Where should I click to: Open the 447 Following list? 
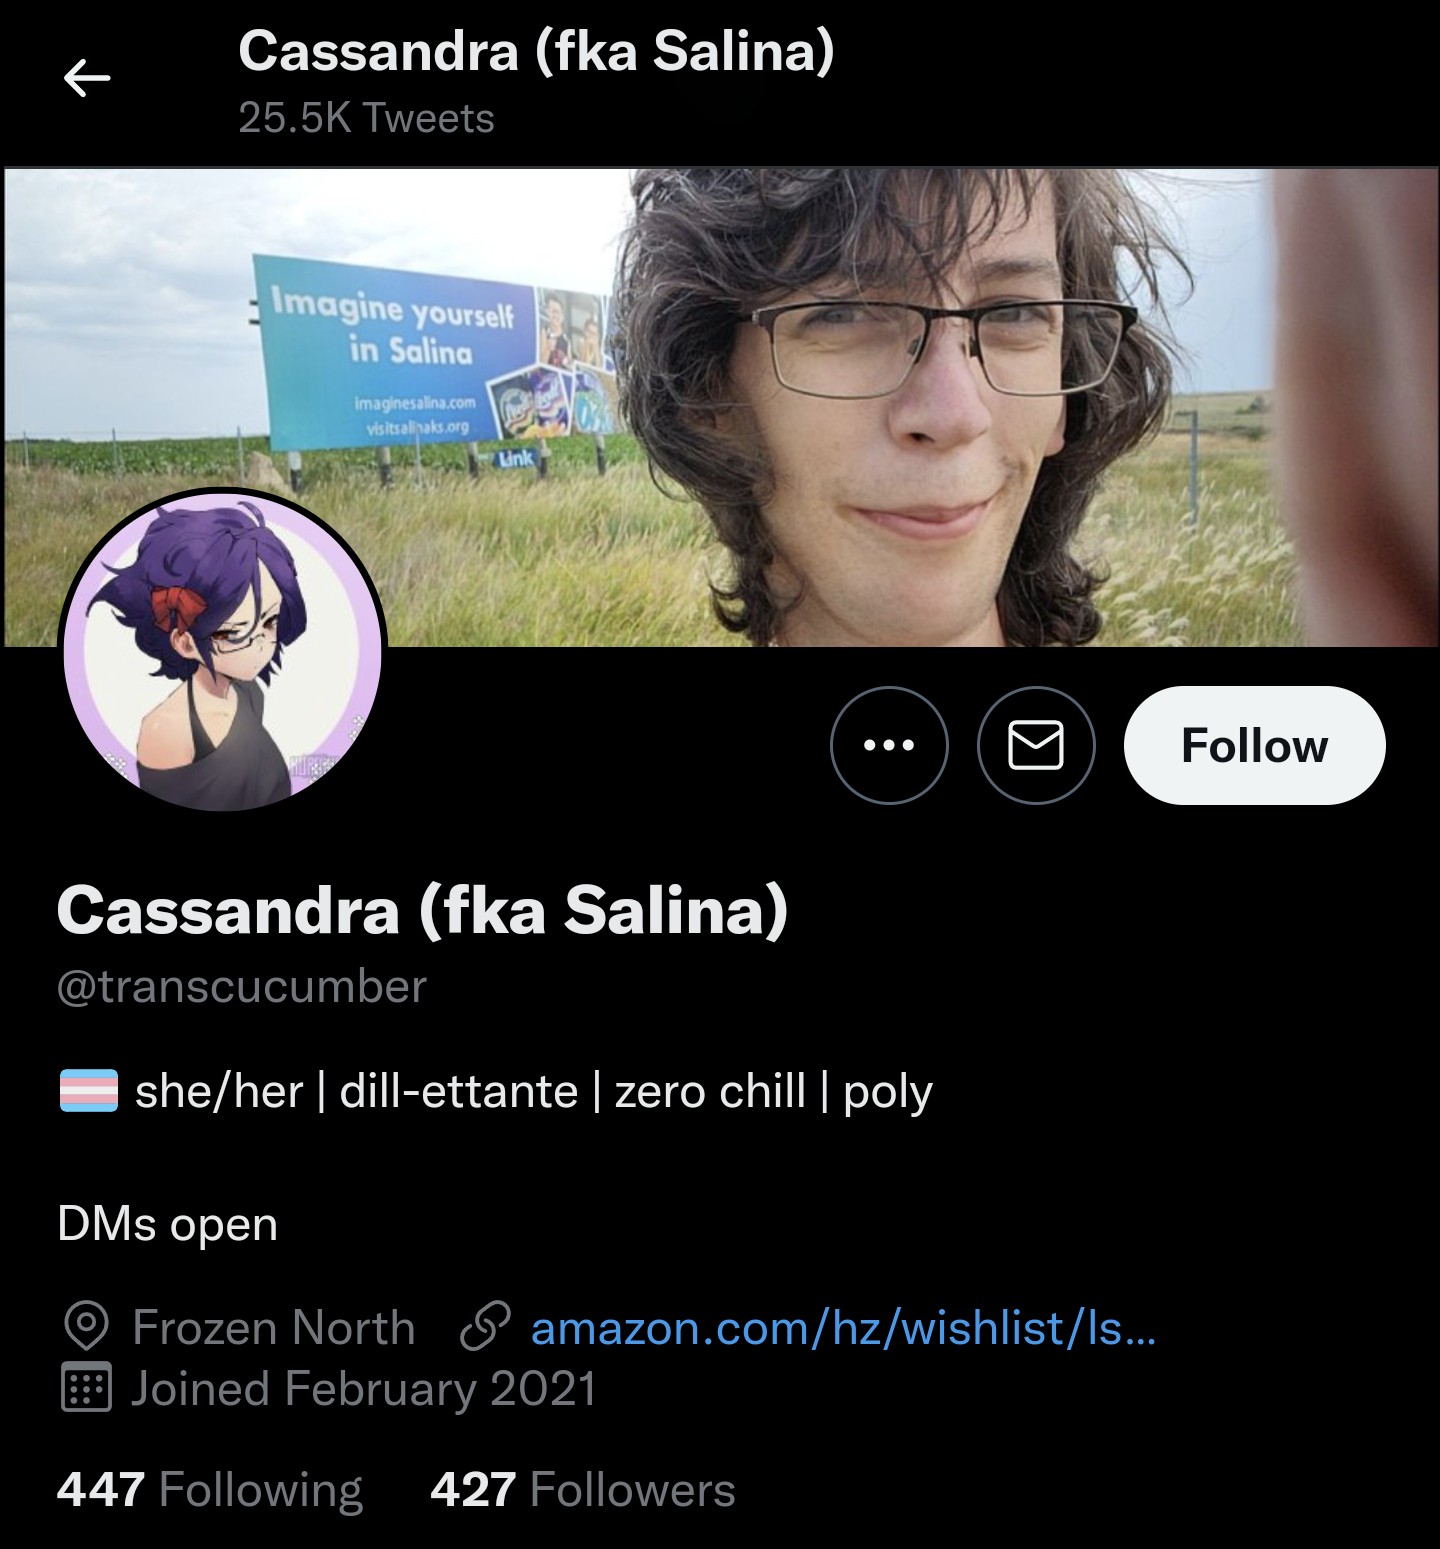point(210,1489)
